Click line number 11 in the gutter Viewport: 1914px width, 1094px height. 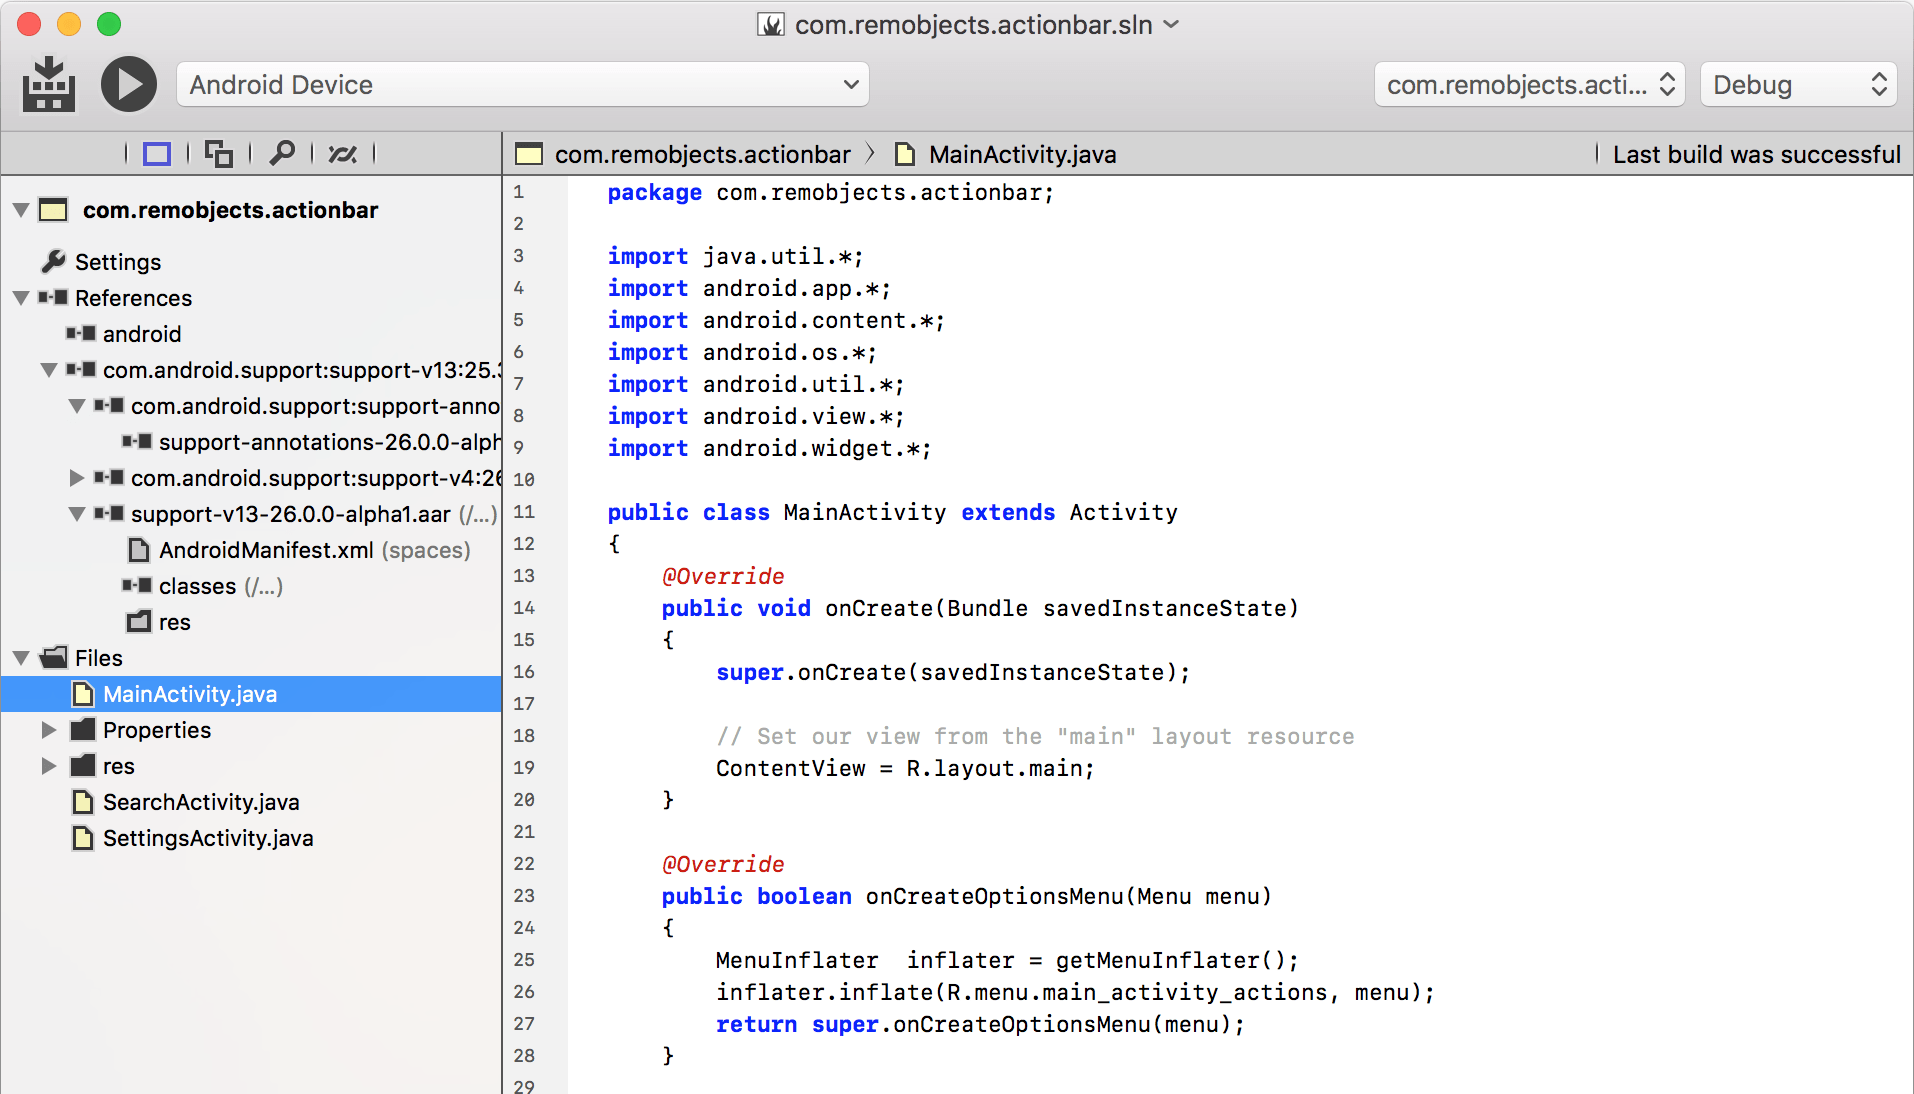click(x=524, y=512)
